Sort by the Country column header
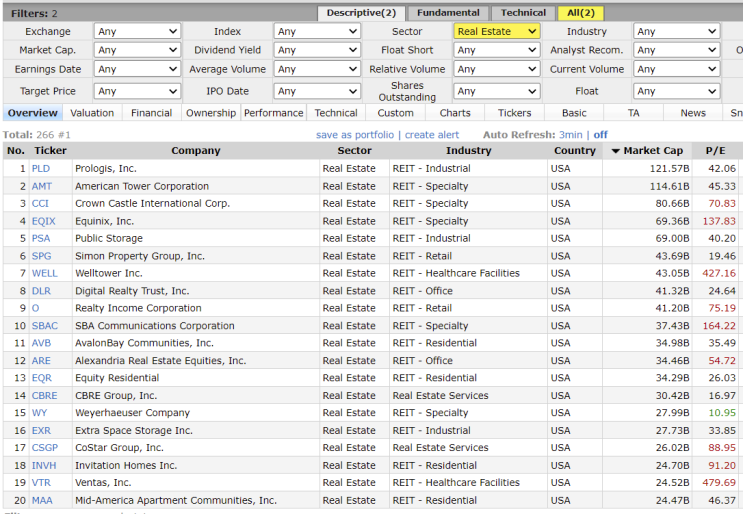Image resolution: width=743 pixels, height=514 pixels. point(575,151)
